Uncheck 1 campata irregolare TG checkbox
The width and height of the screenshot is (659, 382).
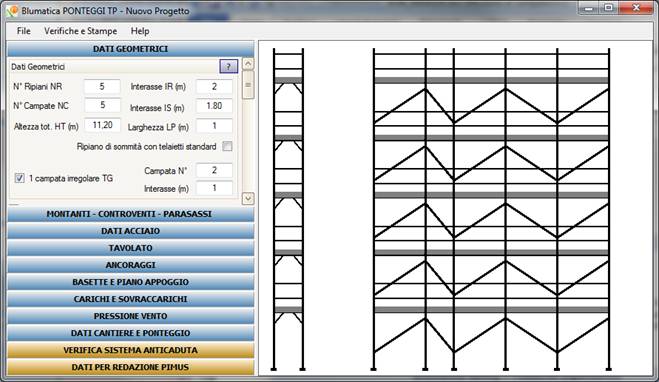pos(19,178)
